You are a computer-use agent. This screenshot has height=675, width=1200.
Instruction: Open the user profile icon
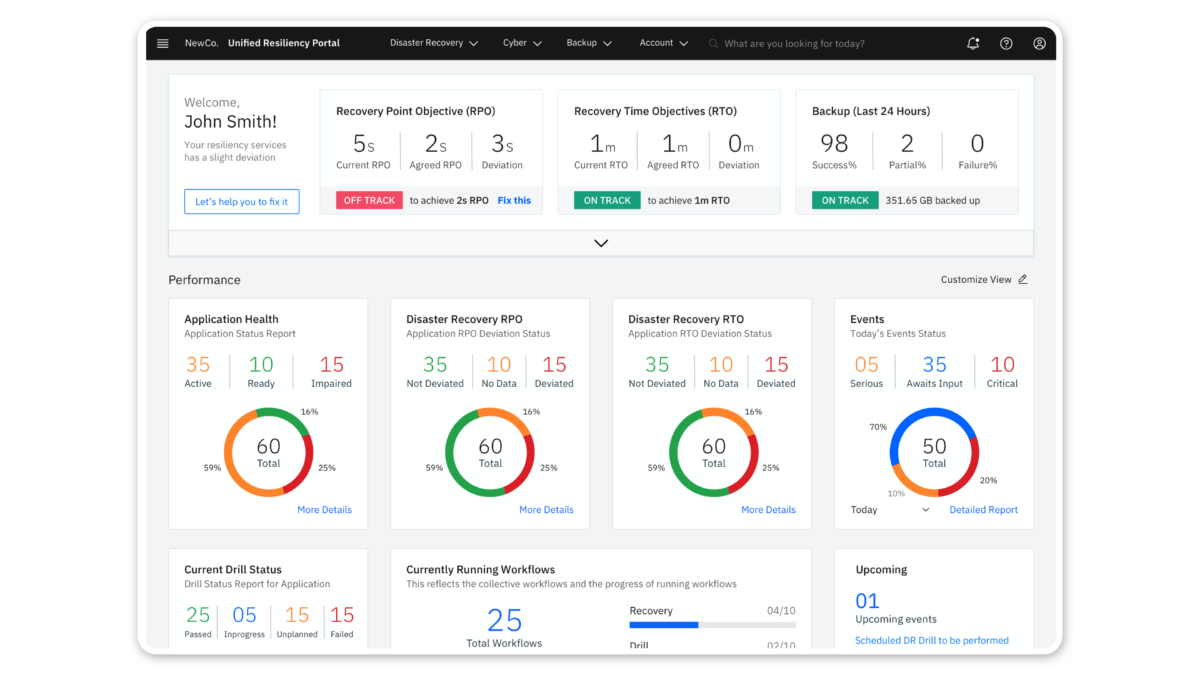(1039, 44)
